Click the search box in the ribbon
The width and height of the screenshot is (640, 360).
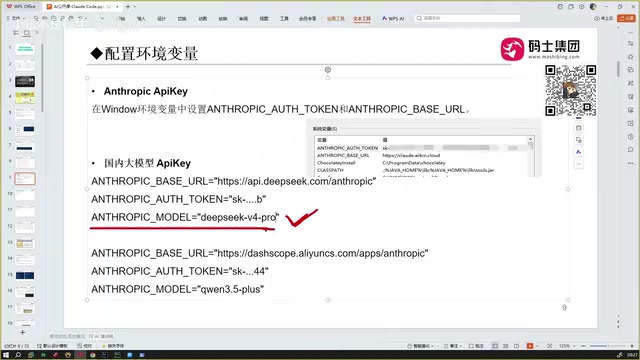(467, 18)
